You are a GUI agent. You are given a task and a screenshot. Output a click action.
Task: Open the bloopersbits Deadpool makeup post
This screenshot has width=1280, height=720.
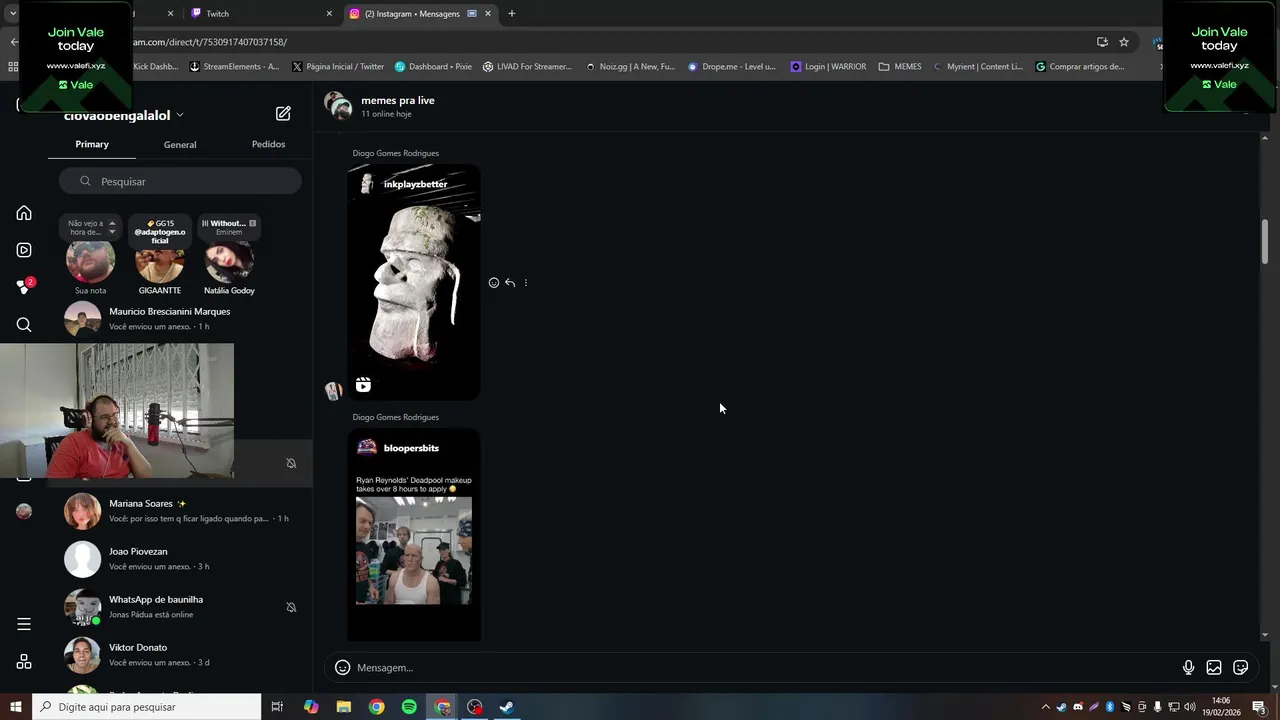[x=414, y=534]
